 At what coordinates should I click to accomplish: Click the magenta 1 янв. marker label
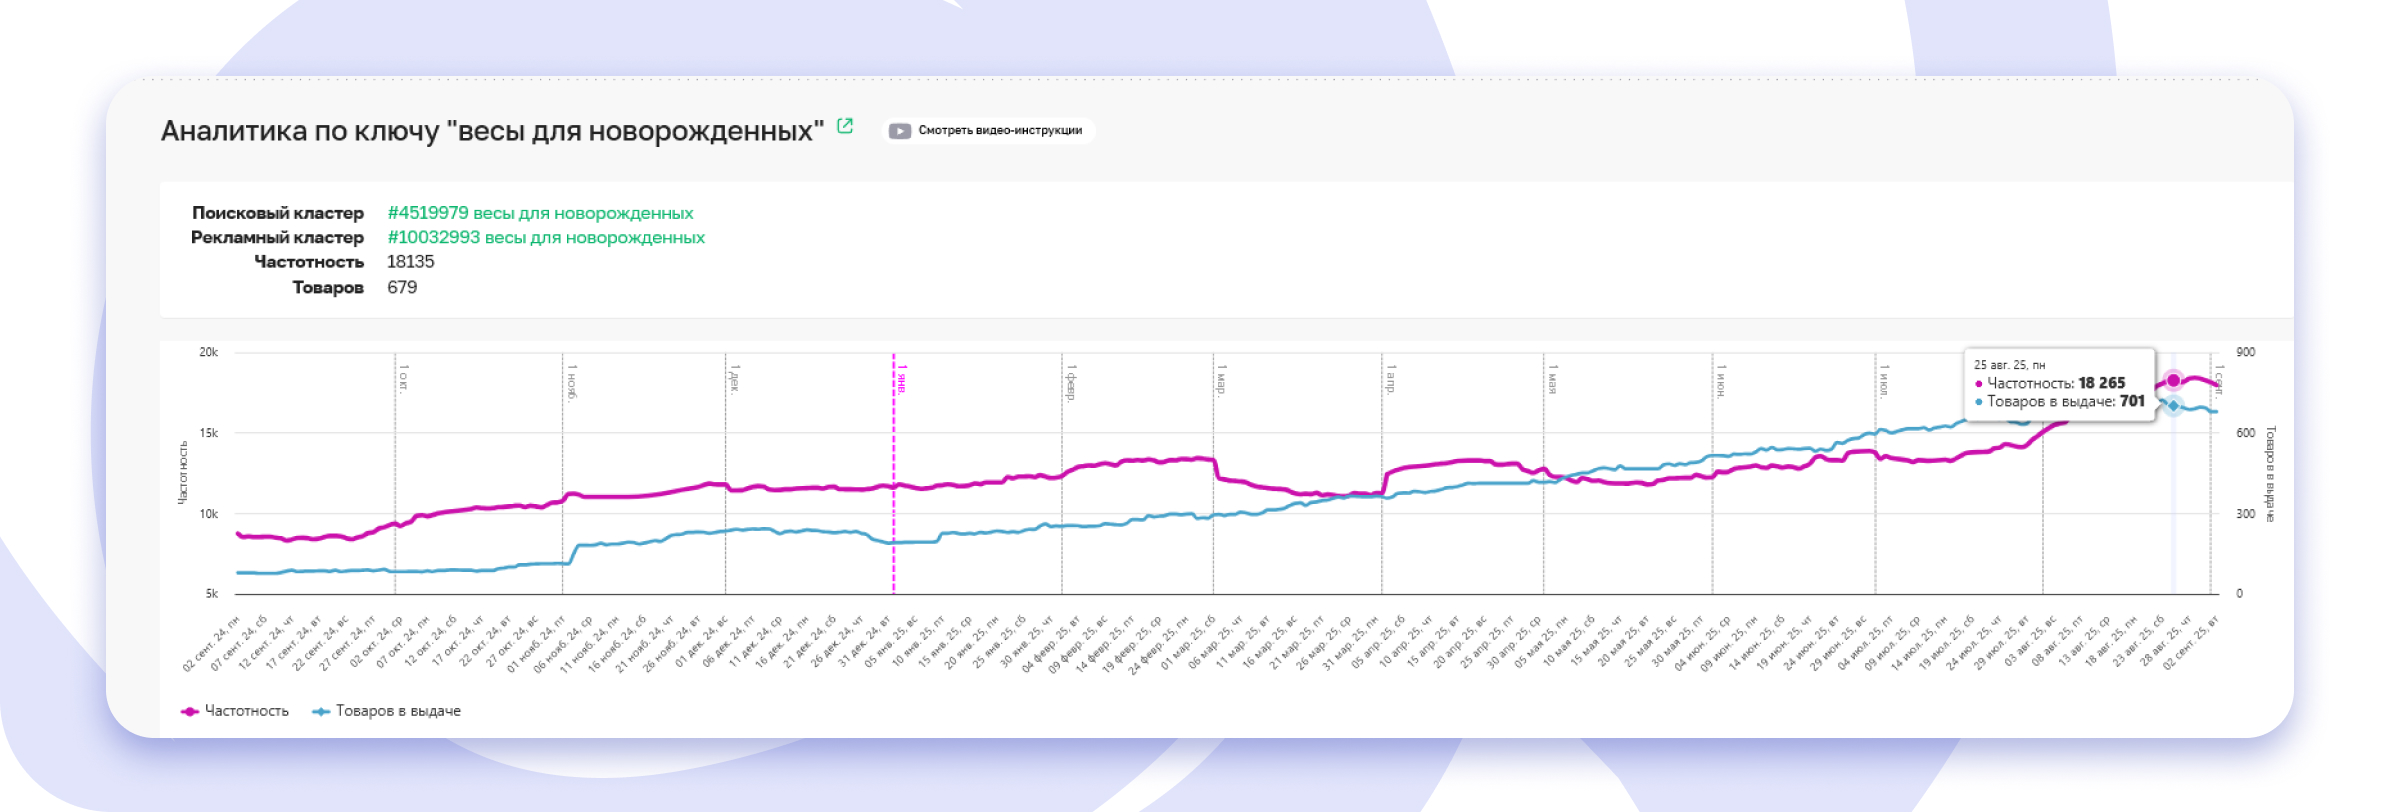point(901,379)
